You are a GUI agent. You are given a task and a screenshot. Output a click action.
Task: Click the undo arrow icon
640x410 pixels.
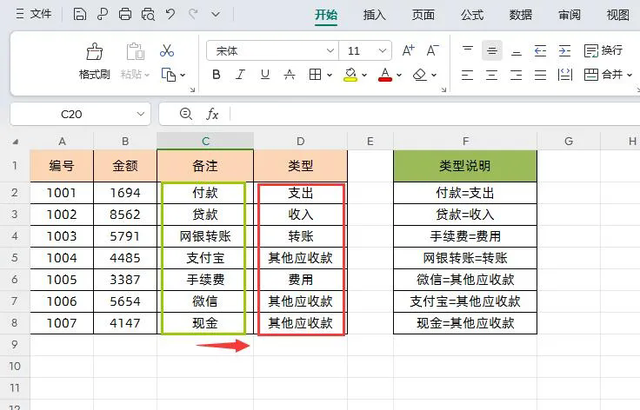(170, 15)
